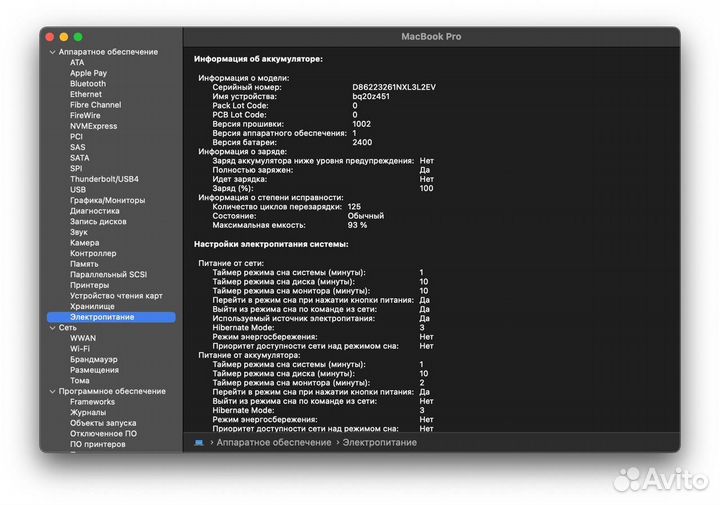This screenshot has width=720, height=505.
Task: Open the Память entry
Action: [x=84, y=264]
